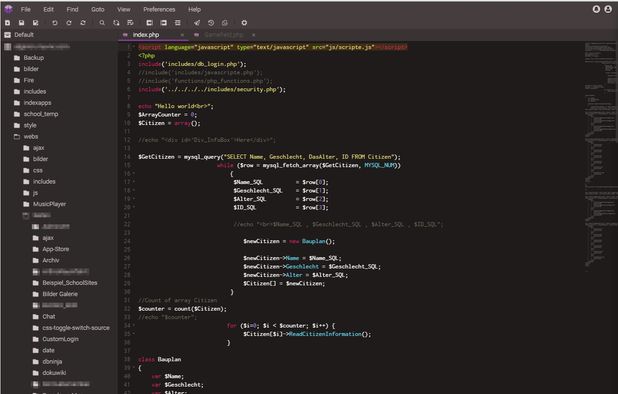Screen dimensions: 618x394
Task: Toggle the left sidebar panel icon
Action: coord(149,23)
